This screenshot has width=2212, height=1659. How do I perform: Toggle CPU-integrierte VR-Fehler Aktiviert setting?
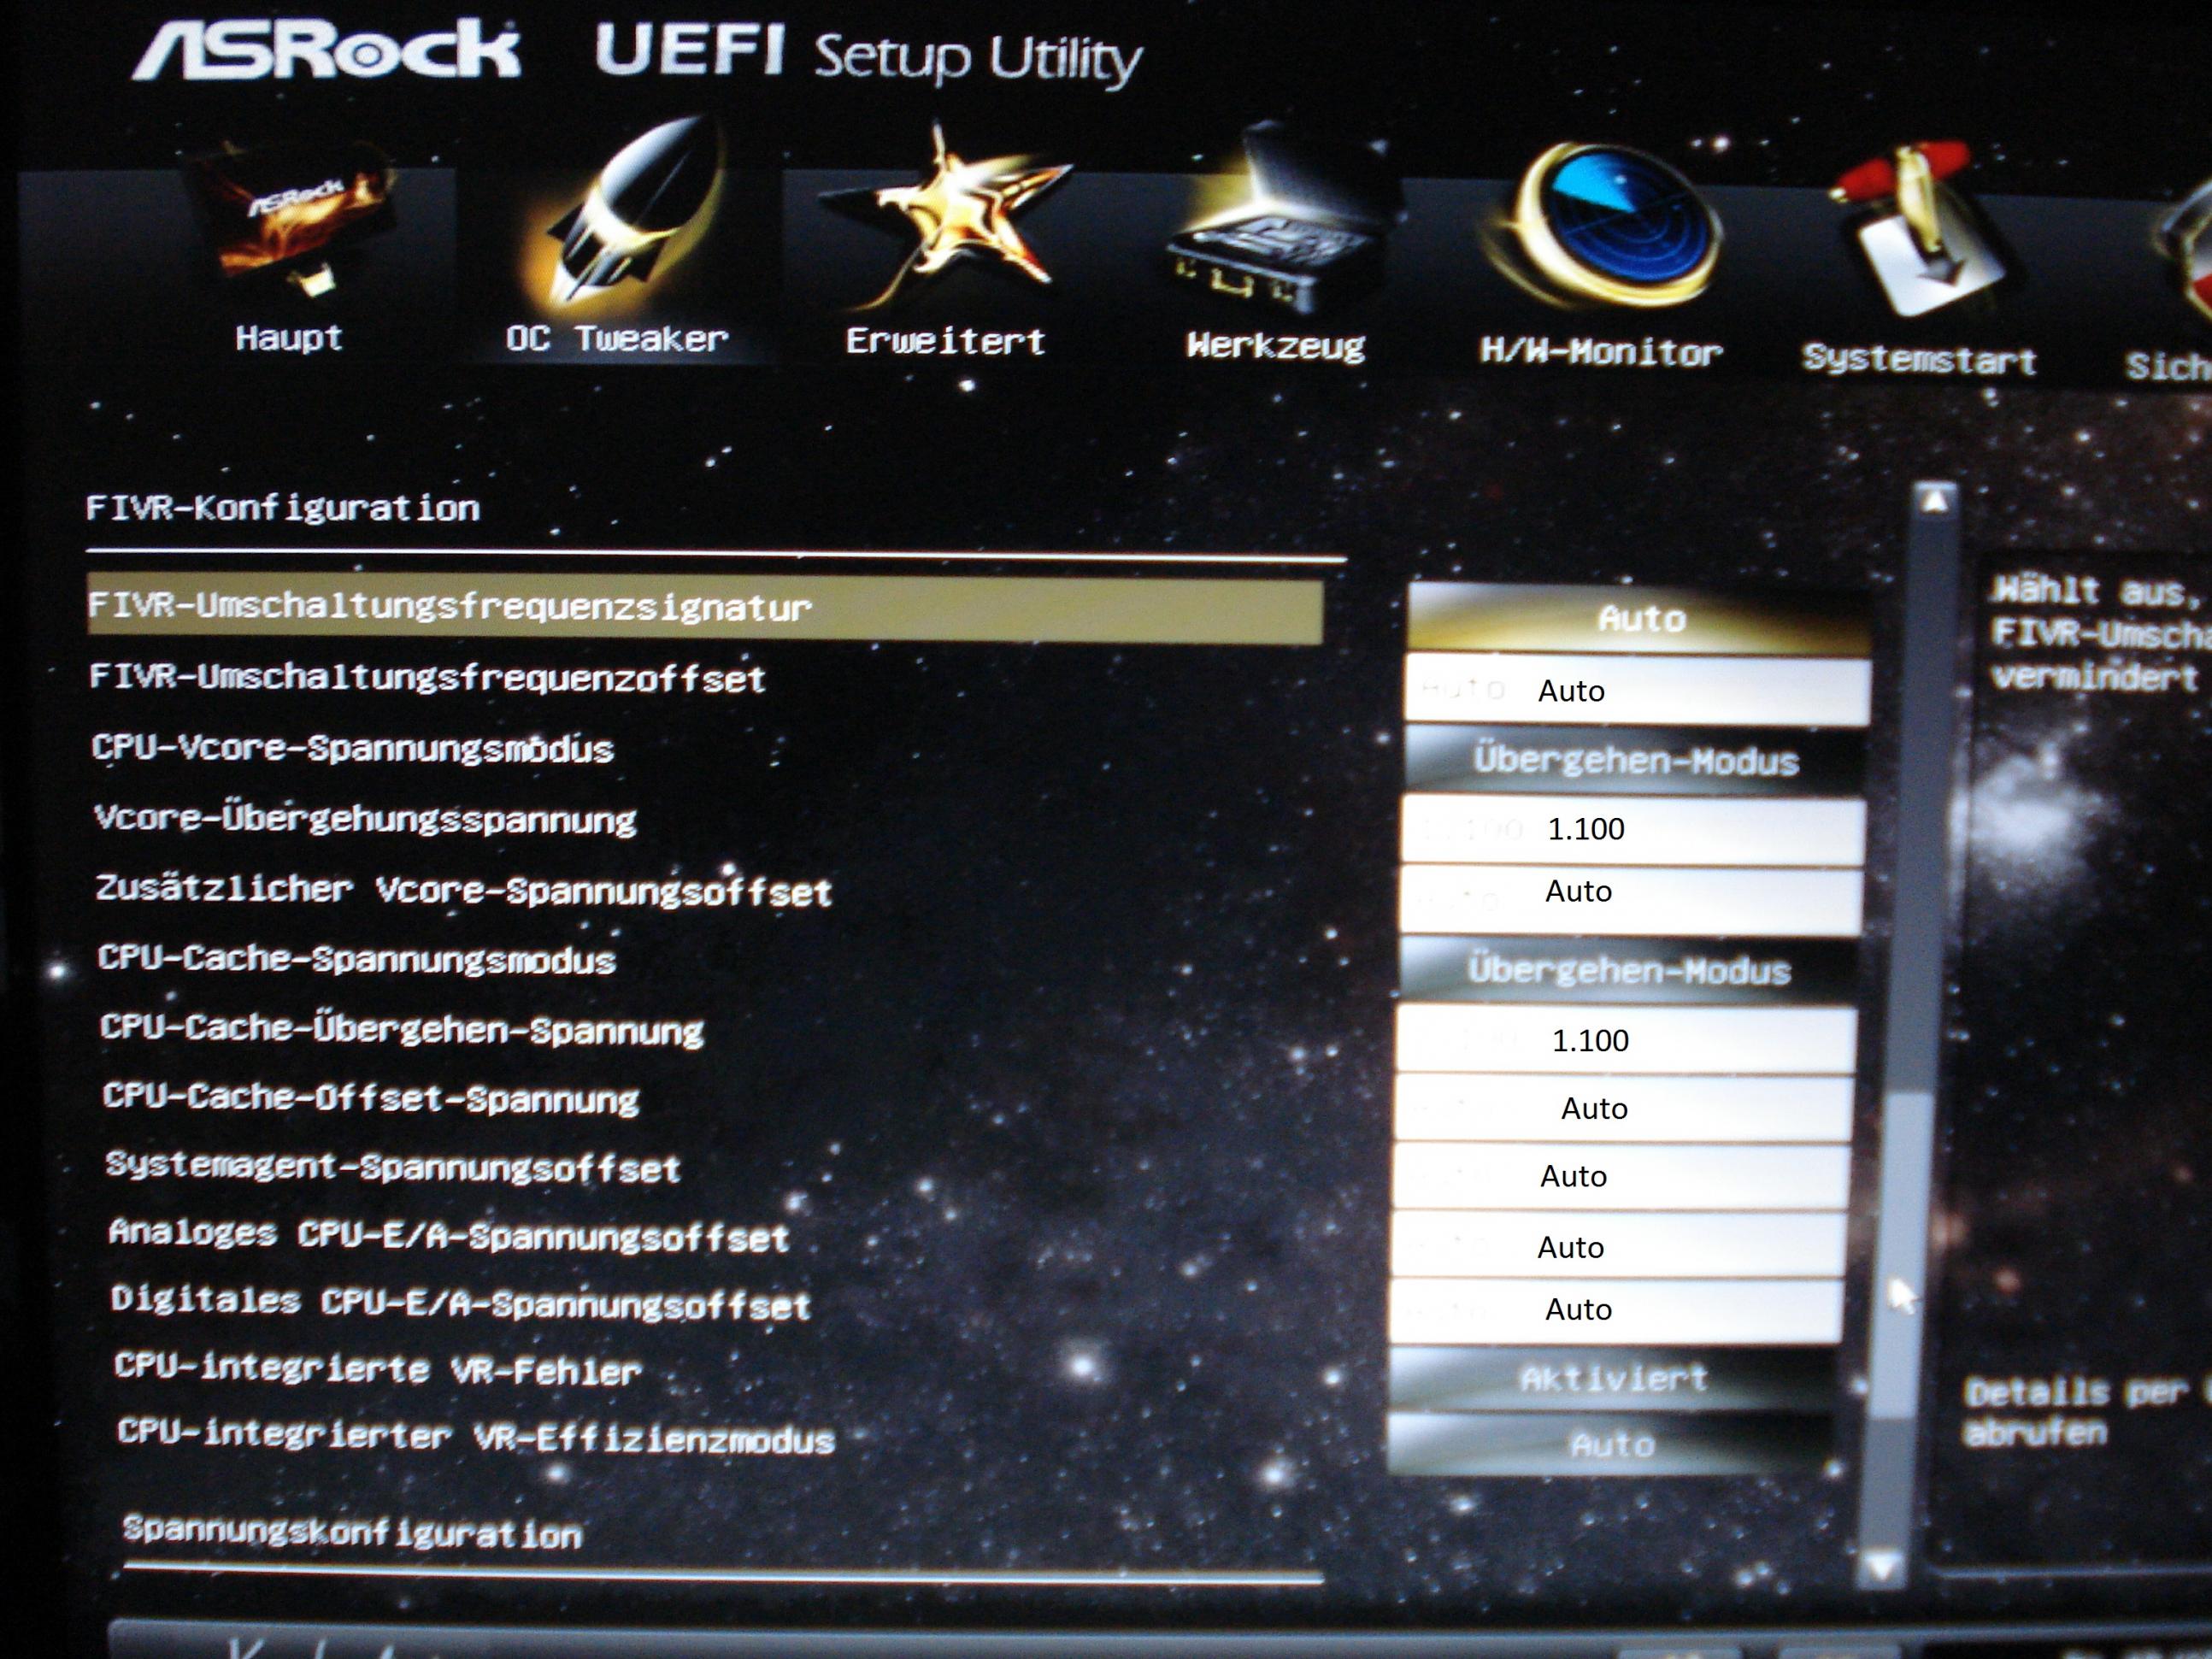coord(1612,1379)
